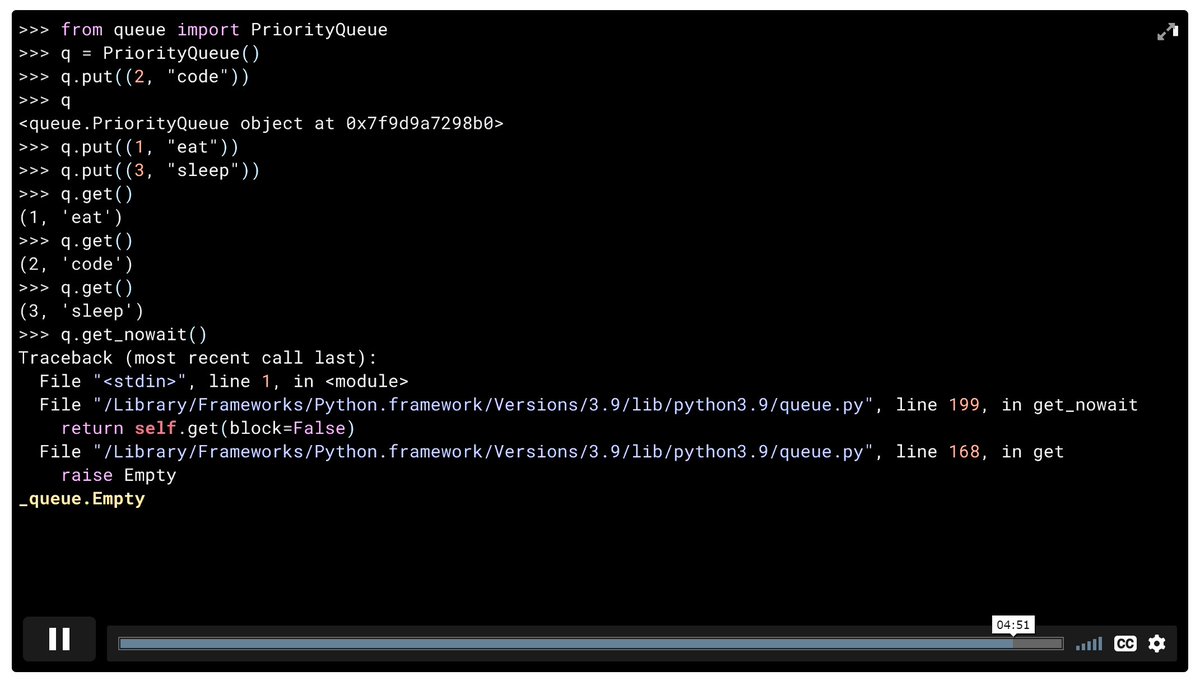1200x685 pixels.
Task: Enter fullscreen with the expand arrows icon
Action: coord(1167,32)
